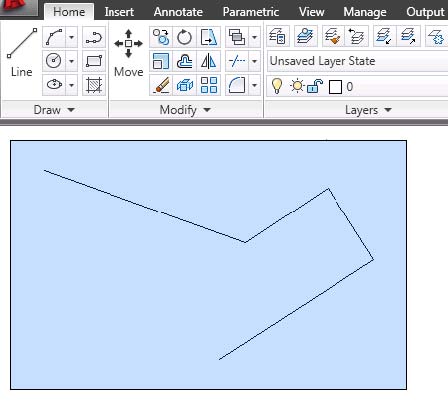
Task: Select the Polyline tool icon
Action: (x=94, y=37)
